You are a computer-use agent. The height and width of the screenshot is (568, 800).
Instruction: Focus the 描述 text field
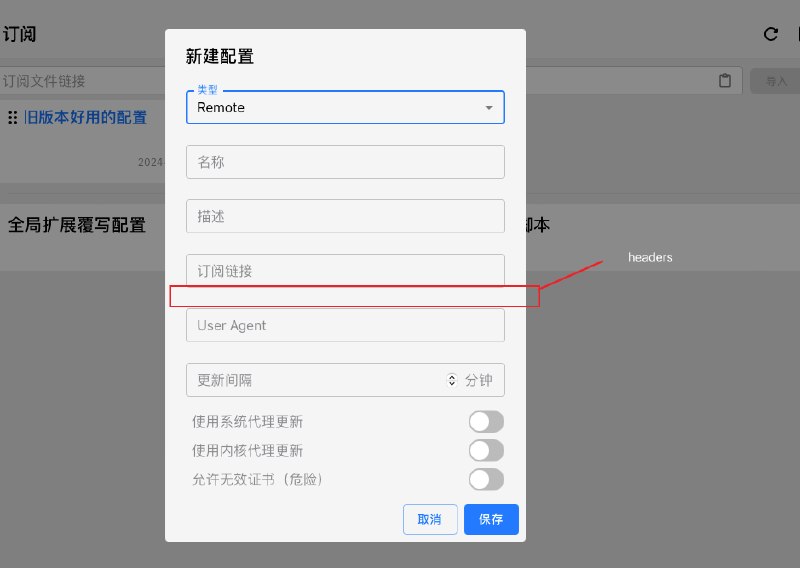345,216
